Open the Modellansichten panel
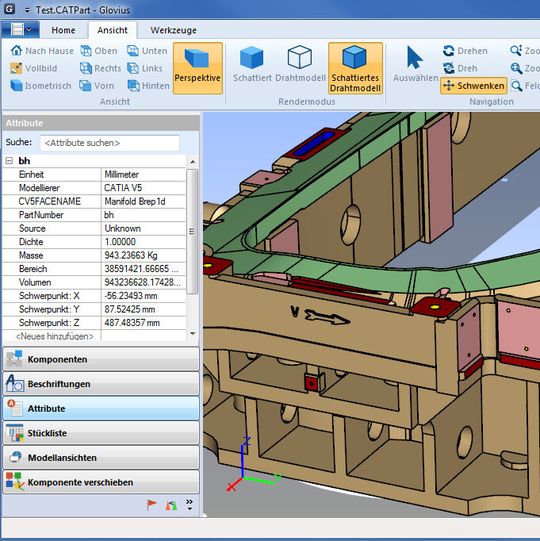The width and height of the screenshot is (540, 541). click(x=101, y=458)
